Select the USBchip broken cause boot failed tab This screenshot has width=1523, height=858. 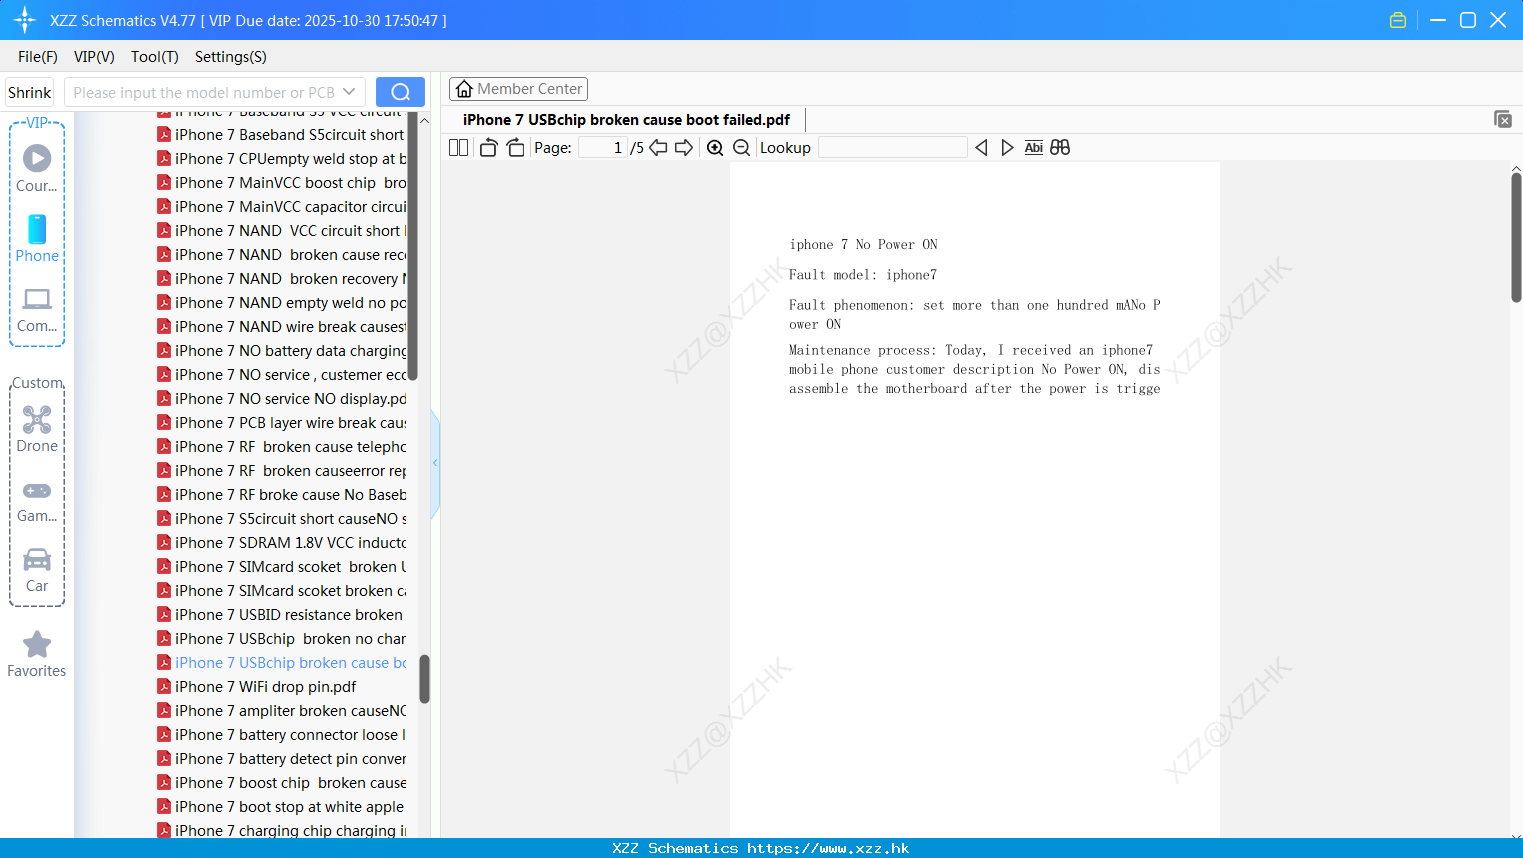tap(626, 120)
